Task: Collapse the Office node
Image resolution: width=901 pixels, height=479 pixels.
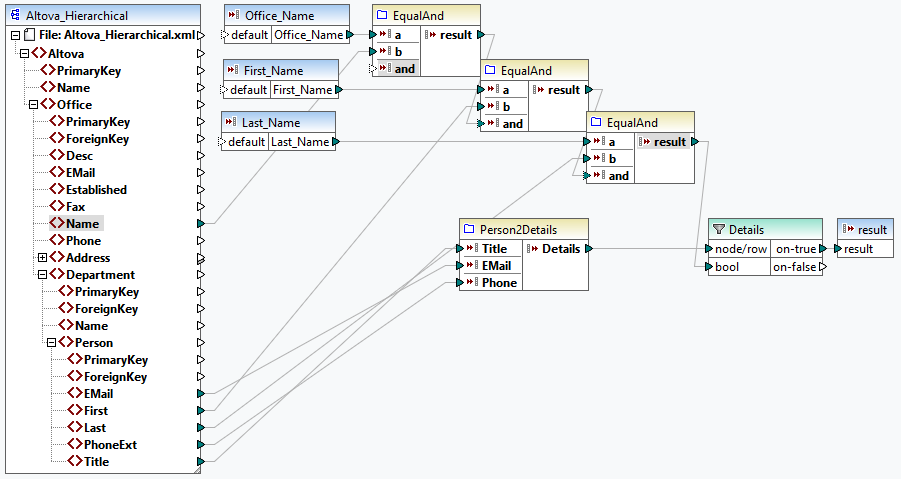Action: [x=33, y=105]
